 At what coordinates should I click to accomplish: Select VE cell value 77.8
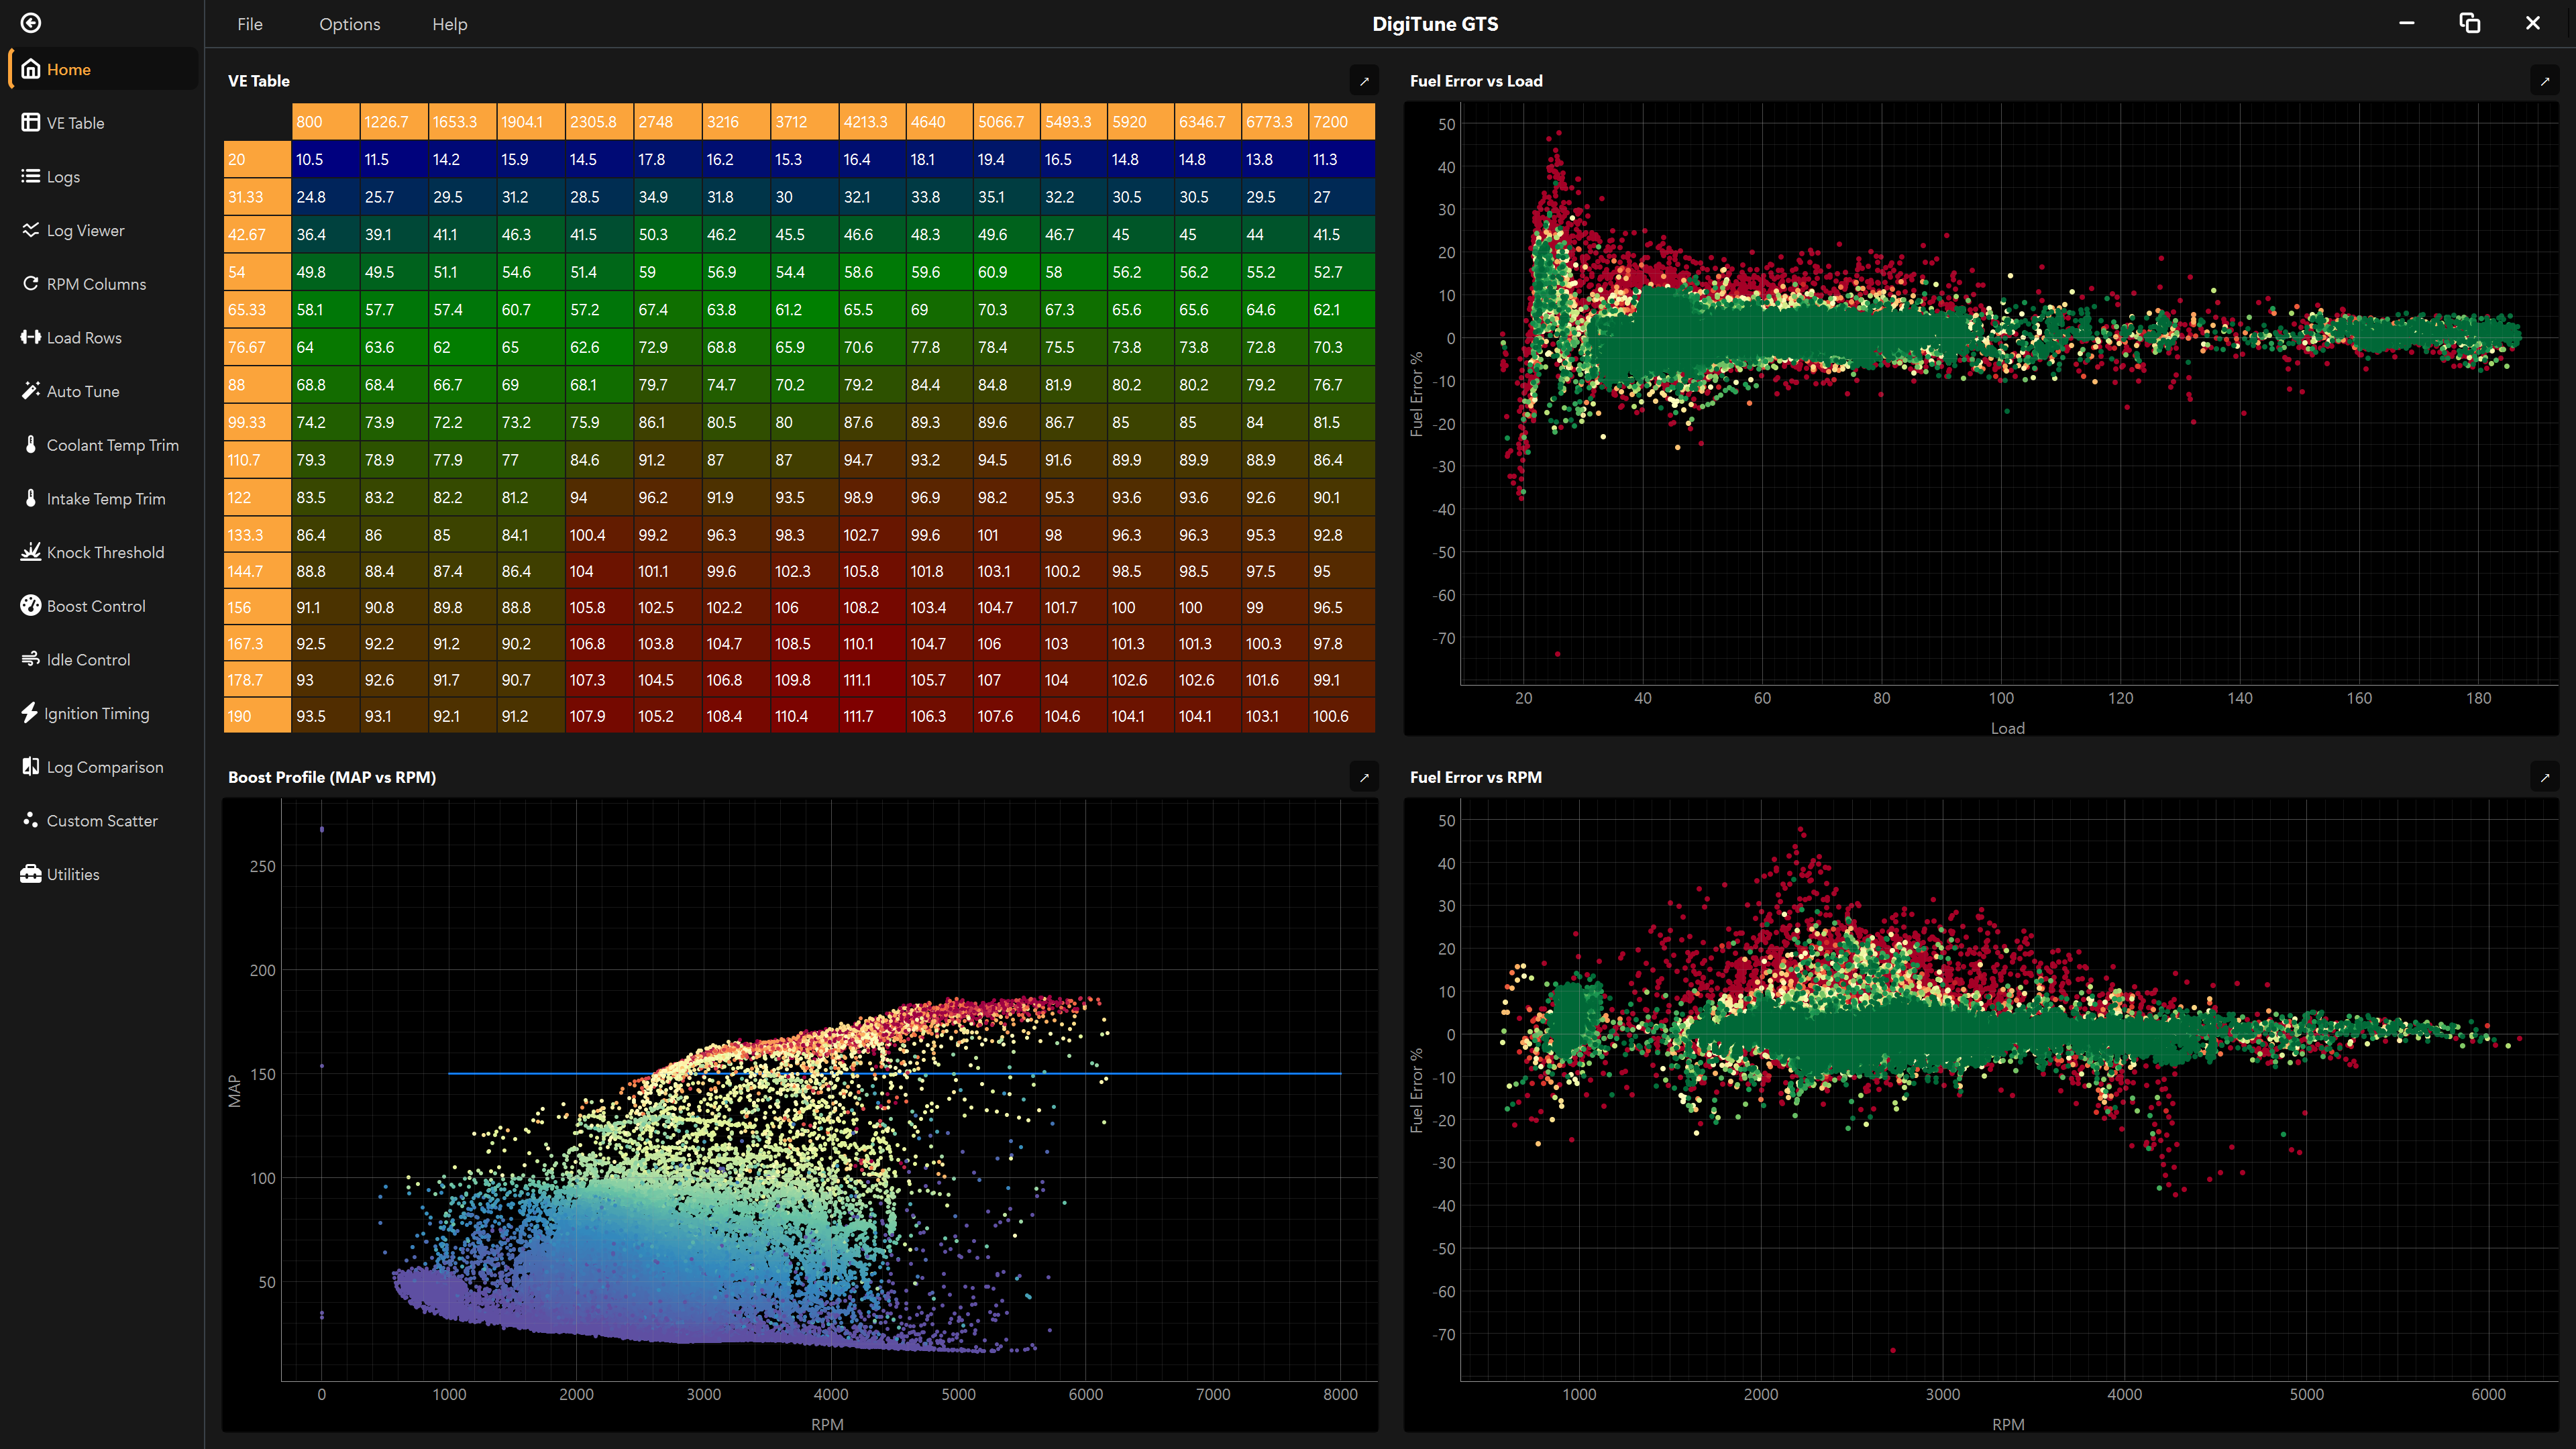pyautogui.click(x=939, y=347)
